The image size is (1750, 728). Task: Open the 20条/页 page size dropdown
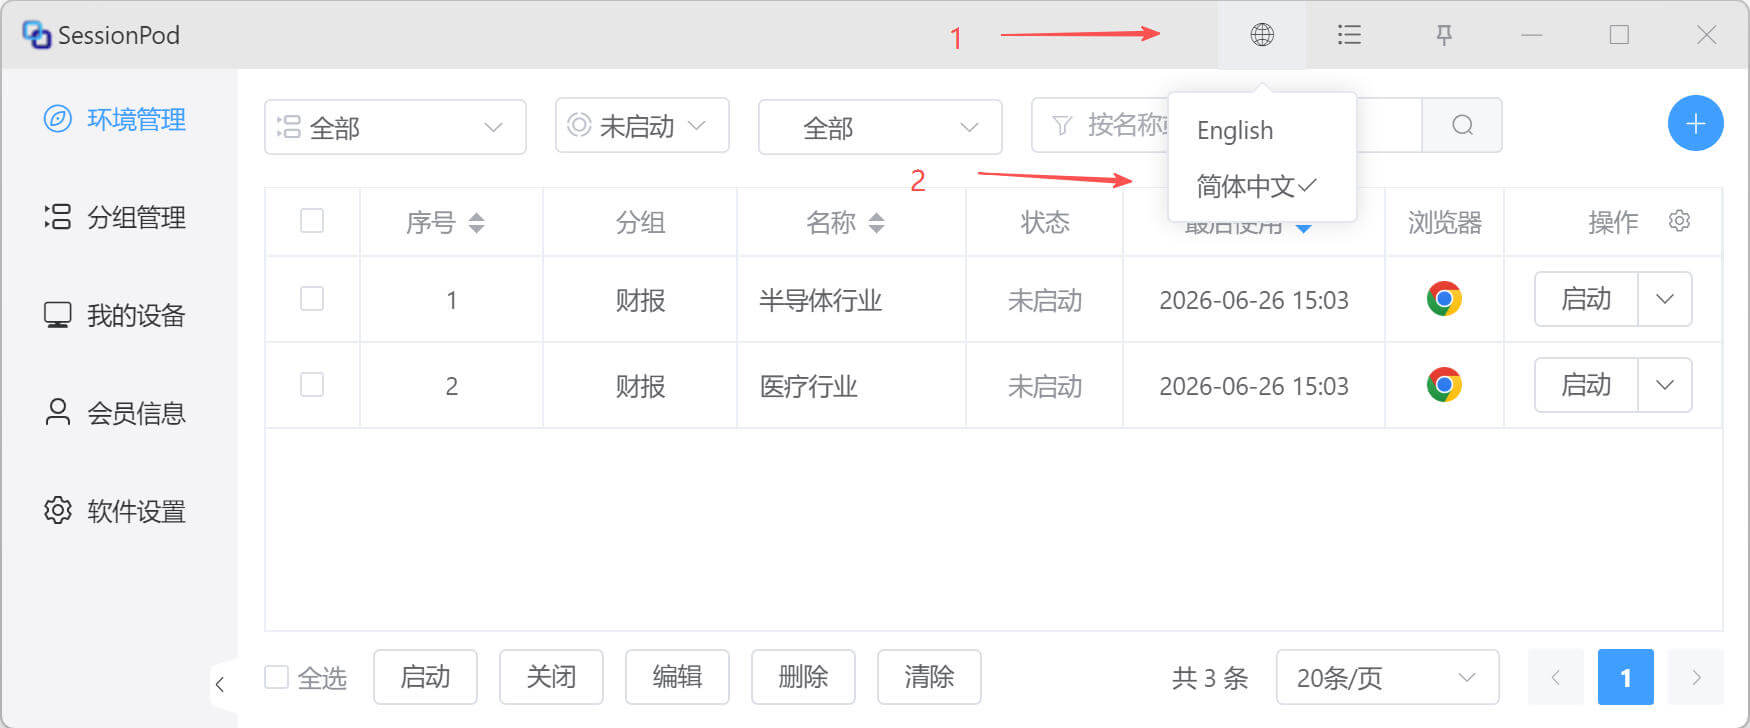(x=1387, y=677)
